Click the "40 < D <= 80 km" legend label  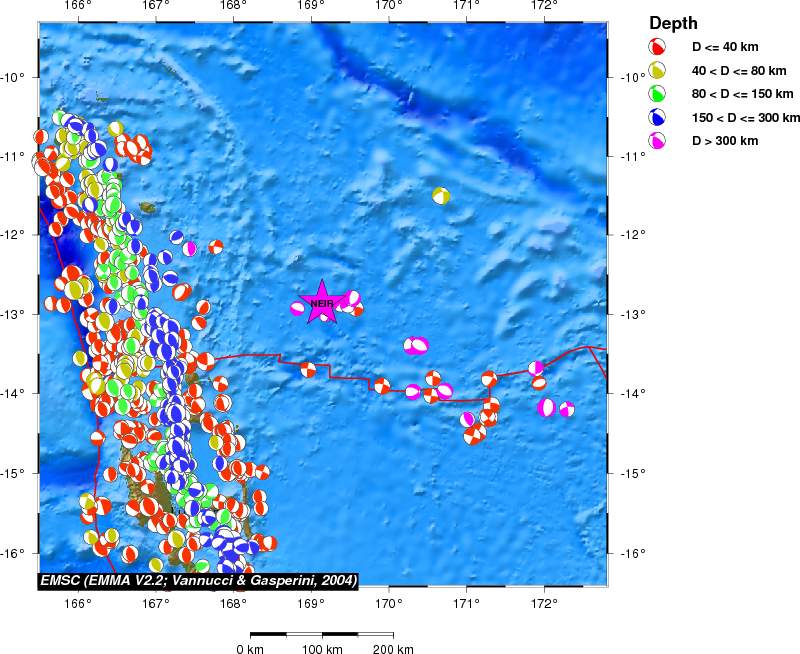(x=739, y=70)
